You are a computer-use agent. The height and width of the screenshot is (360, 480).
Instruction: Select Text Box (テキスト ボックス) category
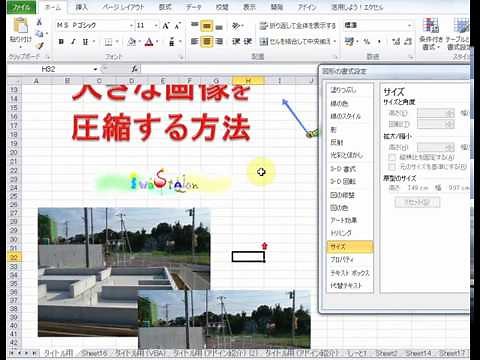pos(350,273)
